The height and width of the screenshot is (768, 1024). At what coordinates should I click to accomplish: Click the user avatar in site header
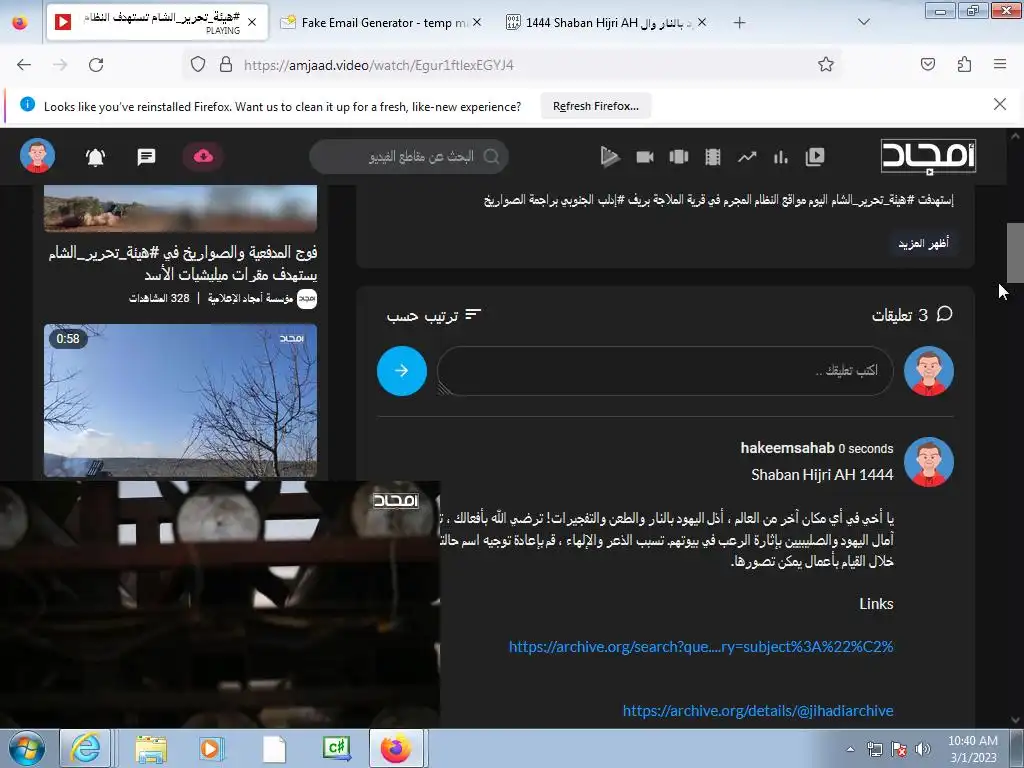tap(37, 155)
